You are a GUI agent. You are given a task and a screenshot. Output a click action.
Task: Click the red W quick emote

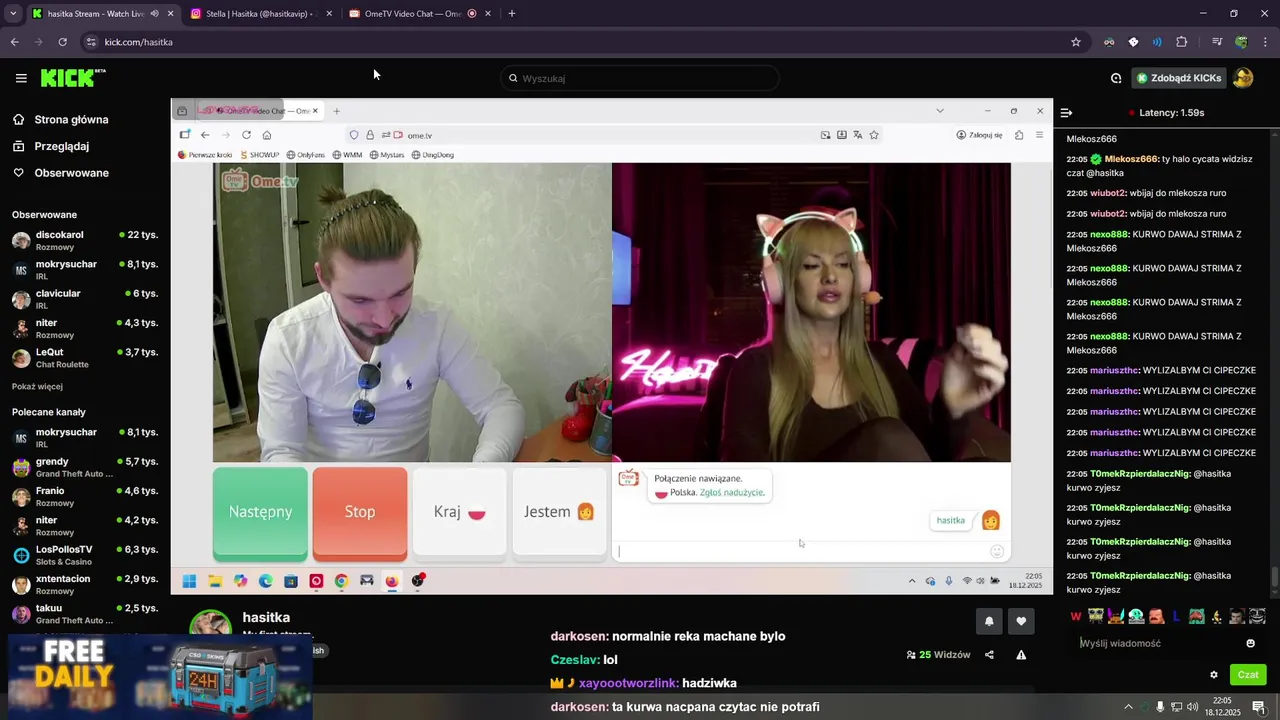click(1076, 616)
